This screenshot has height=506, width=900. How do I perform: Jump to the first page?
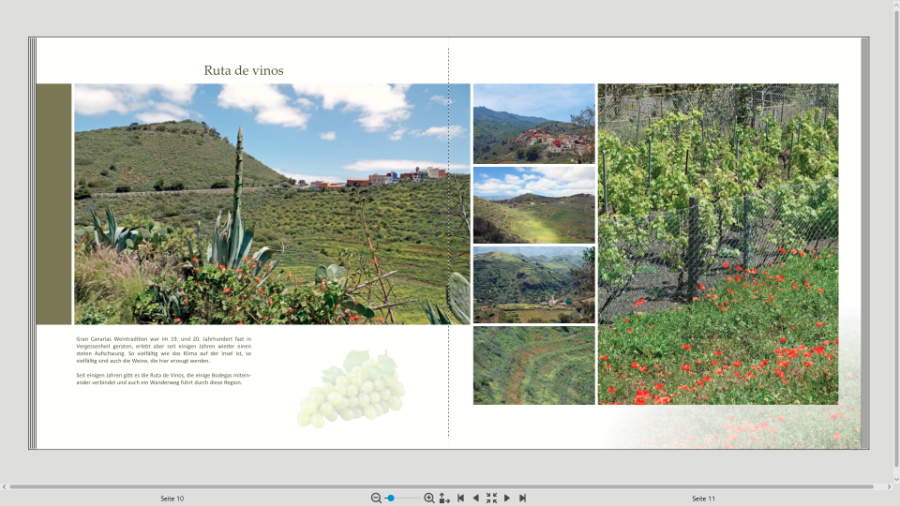click(x=460, y=498)
